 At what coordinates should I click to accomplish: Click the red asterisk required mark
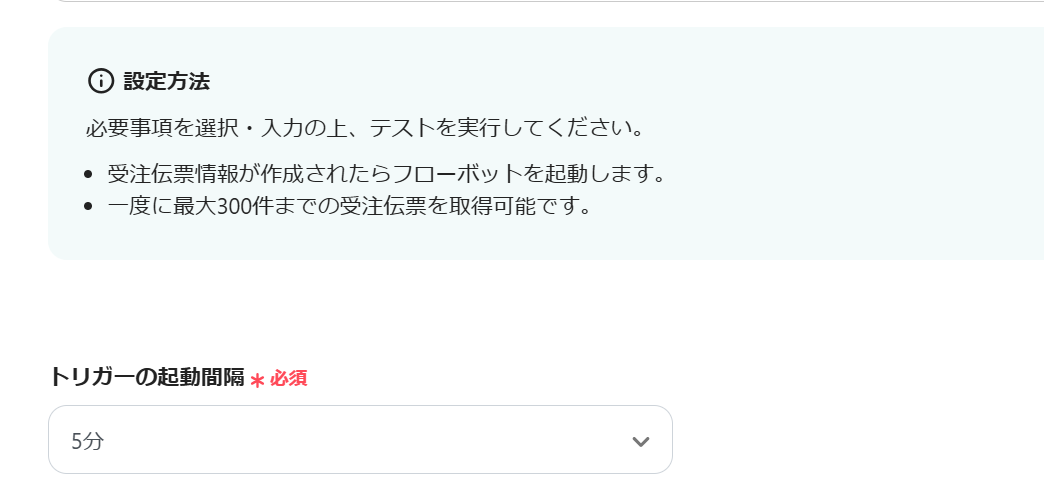pyautogui.click(x=258, y=380)
